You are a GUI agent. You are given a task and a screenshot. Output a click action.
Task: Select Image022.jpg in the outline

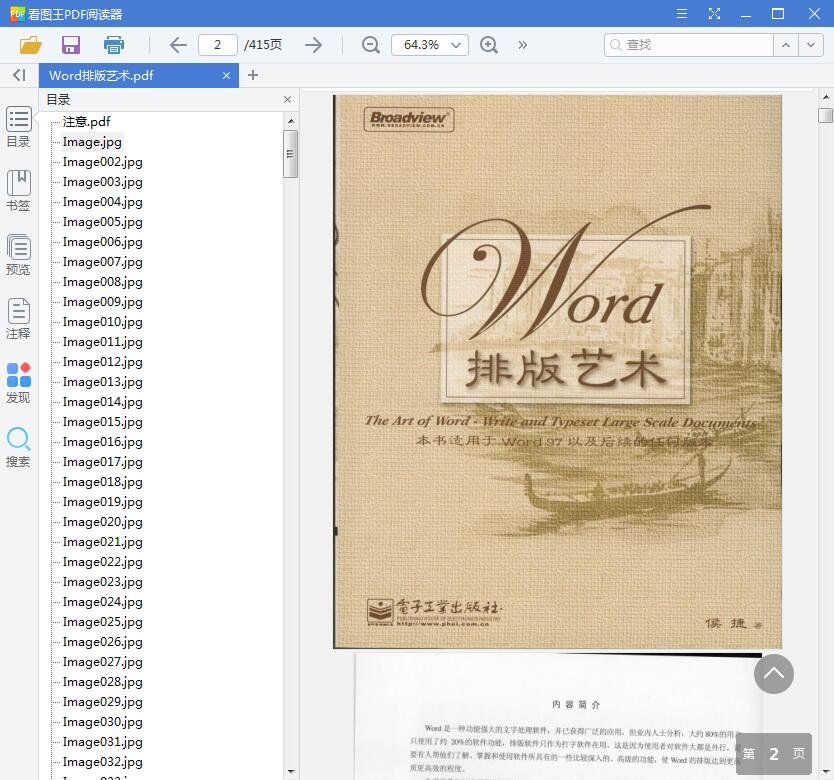(x=103, y=562)
